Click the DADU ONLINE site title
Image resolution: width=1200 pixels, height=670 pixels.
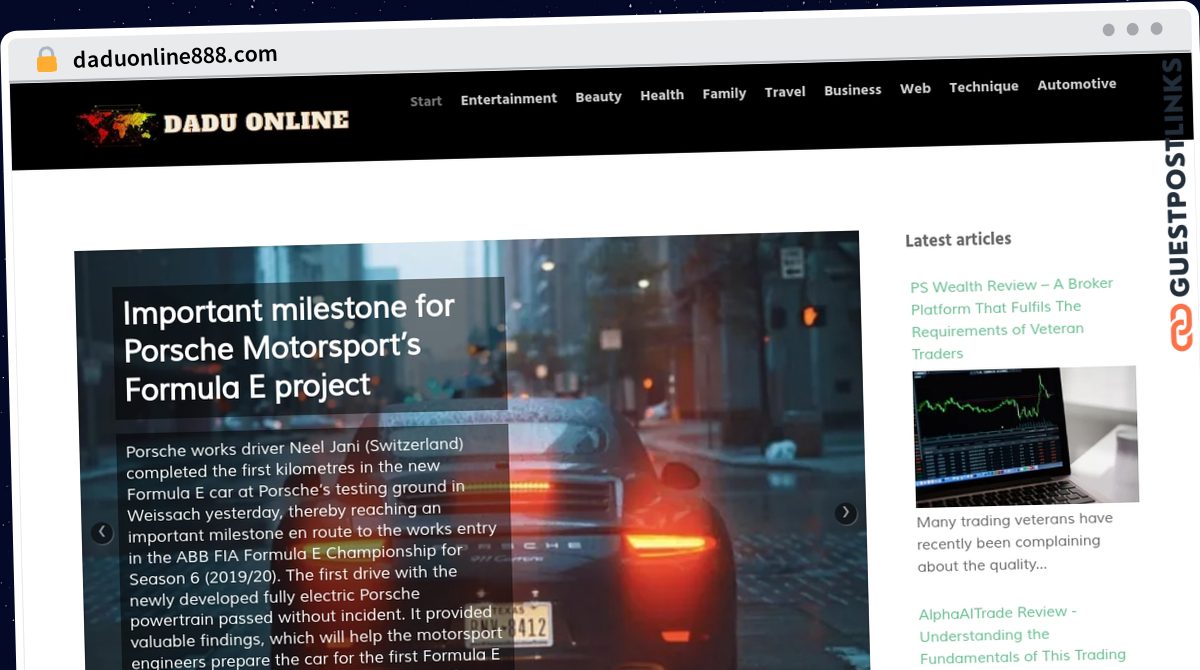(256, 122)
